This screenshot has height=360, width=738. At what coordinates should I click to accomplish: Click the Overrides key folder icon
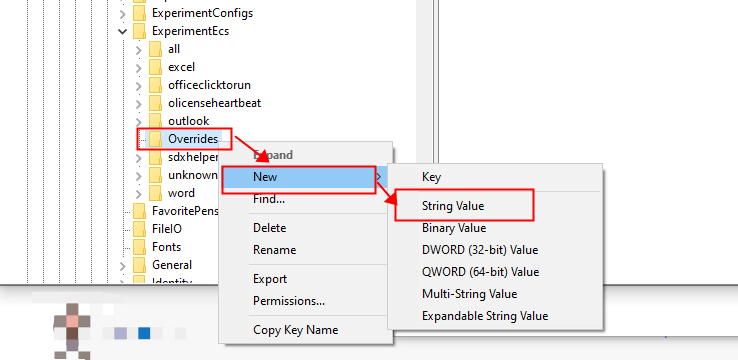click(x=155, y=139)
